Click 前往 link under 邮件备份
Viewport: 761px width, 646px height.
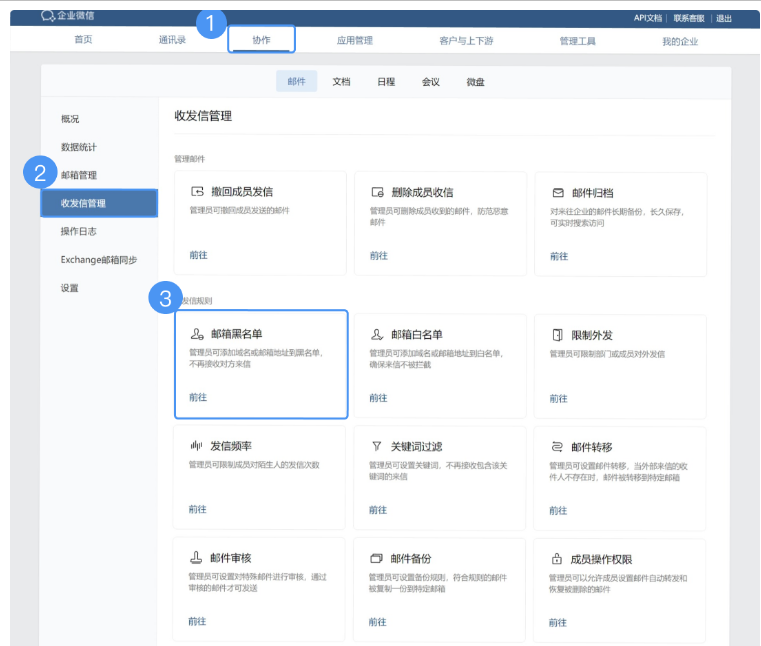click(378, 621)
